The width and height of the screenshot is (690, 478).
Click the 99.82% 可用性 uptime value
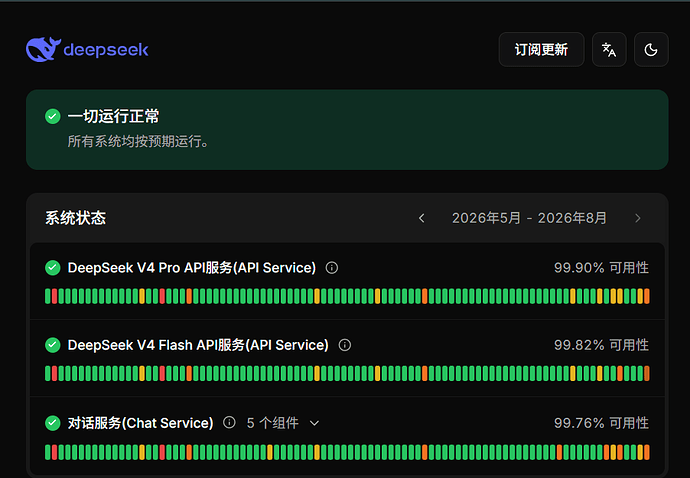pos(601,345)
